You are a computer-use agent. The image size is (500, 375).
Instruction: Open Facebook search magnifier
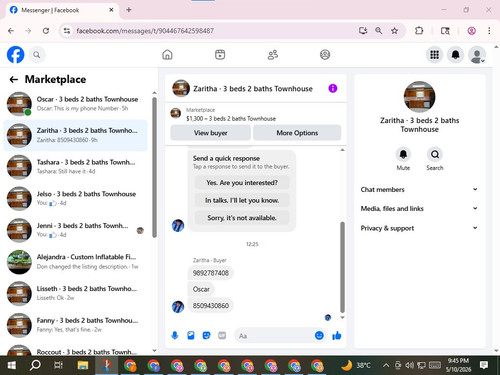[37, 55]
